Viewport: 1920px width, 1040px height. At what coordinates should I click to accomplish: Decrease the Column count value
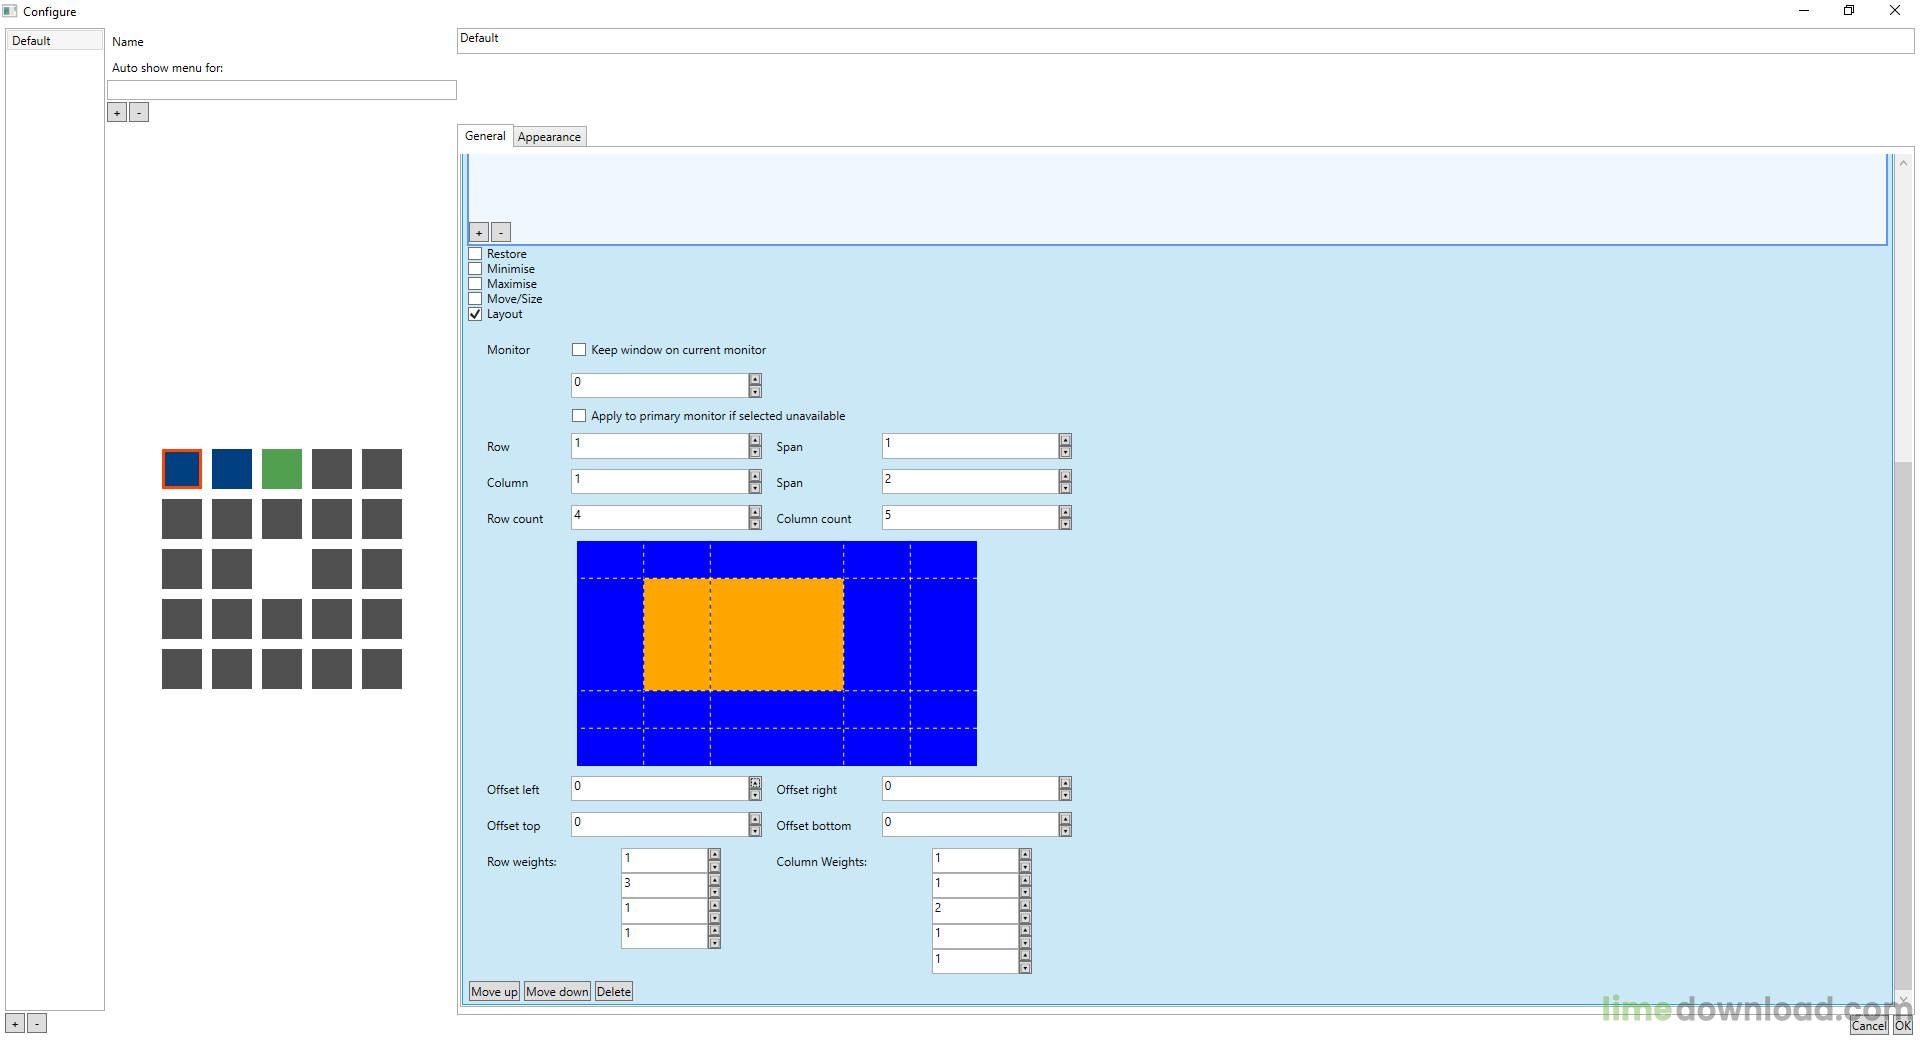tap(1065, 524)
